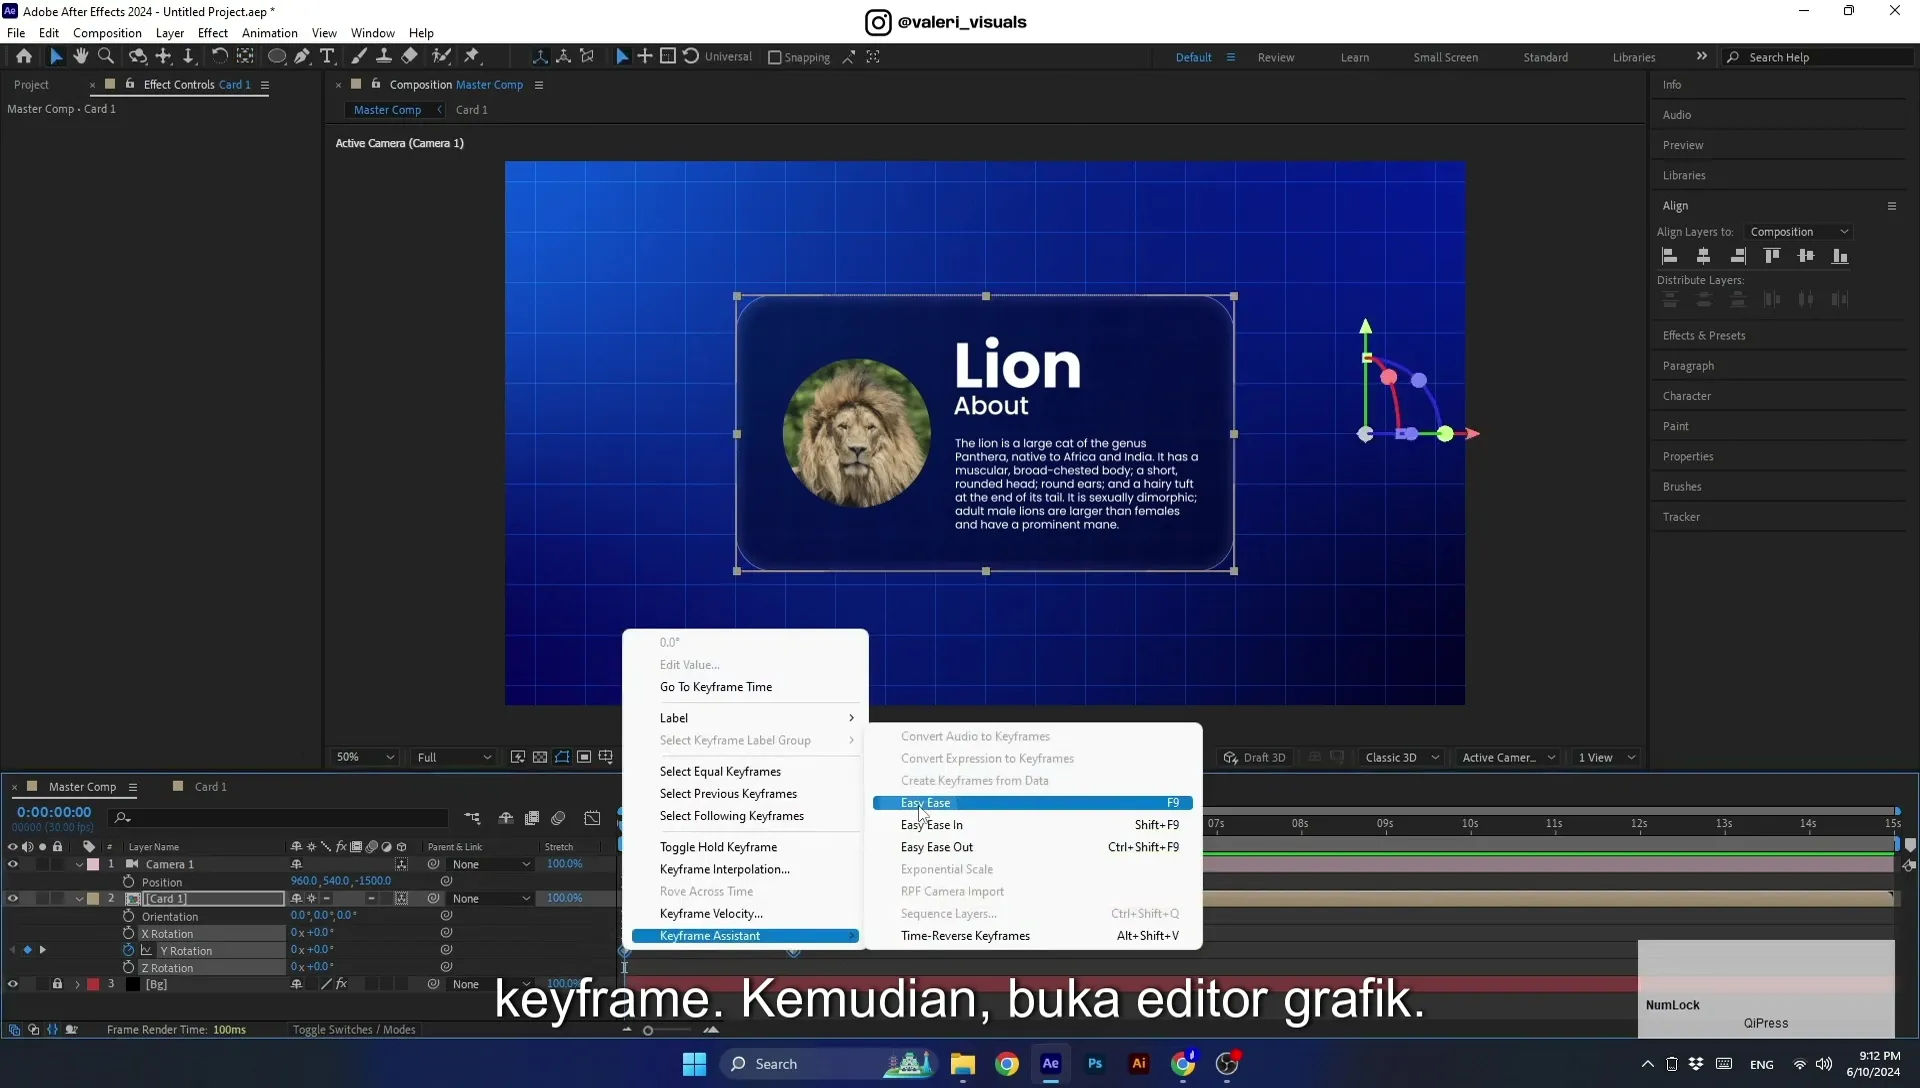
Task: Unlock the Bg layer lock icon
Action: [x=57, y=985]
